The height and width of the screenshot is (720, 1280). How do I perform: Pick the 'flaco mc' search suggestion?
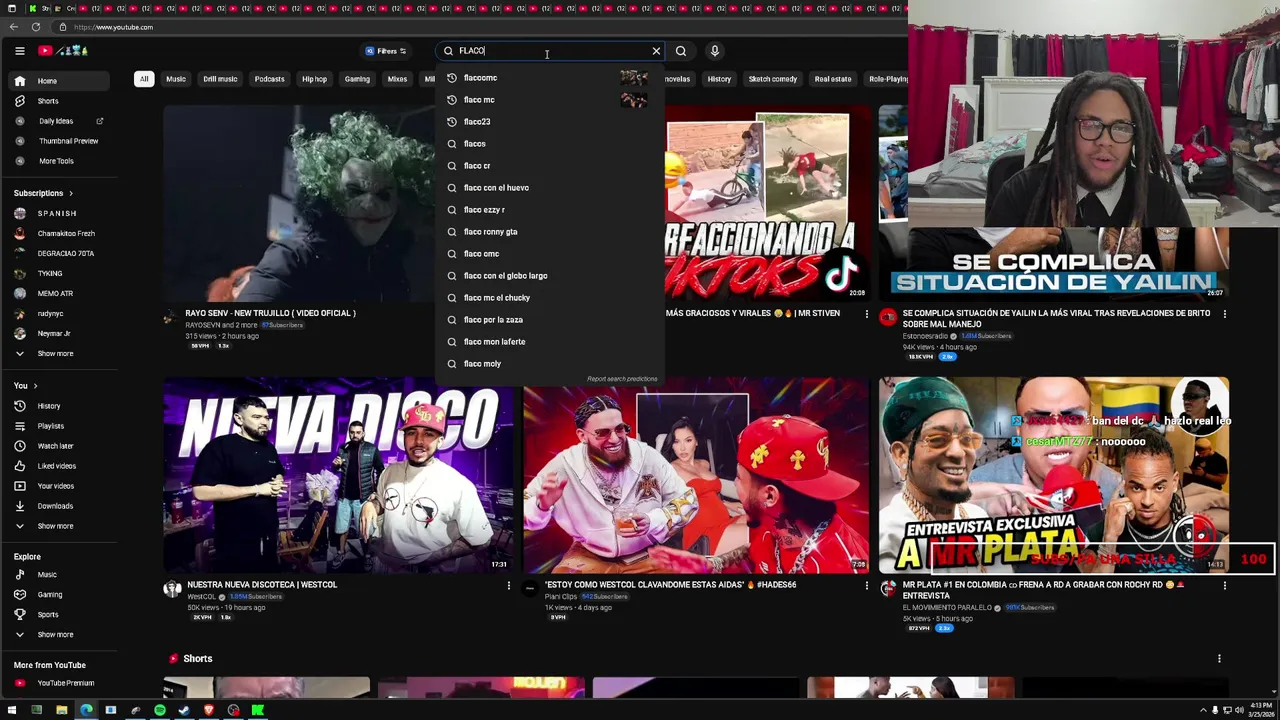(548, 100)
